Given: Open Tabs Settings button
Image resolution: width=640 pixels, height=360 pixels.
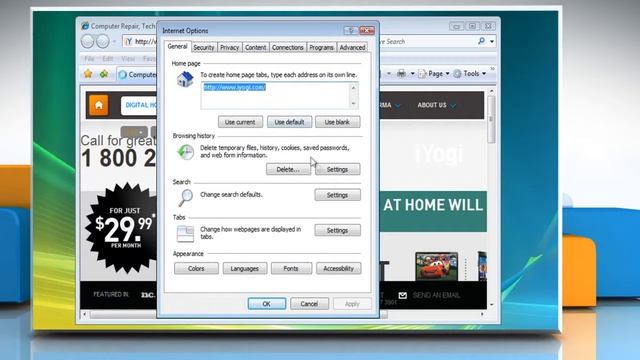Looking at the screenshot, I should pos(337,231).
